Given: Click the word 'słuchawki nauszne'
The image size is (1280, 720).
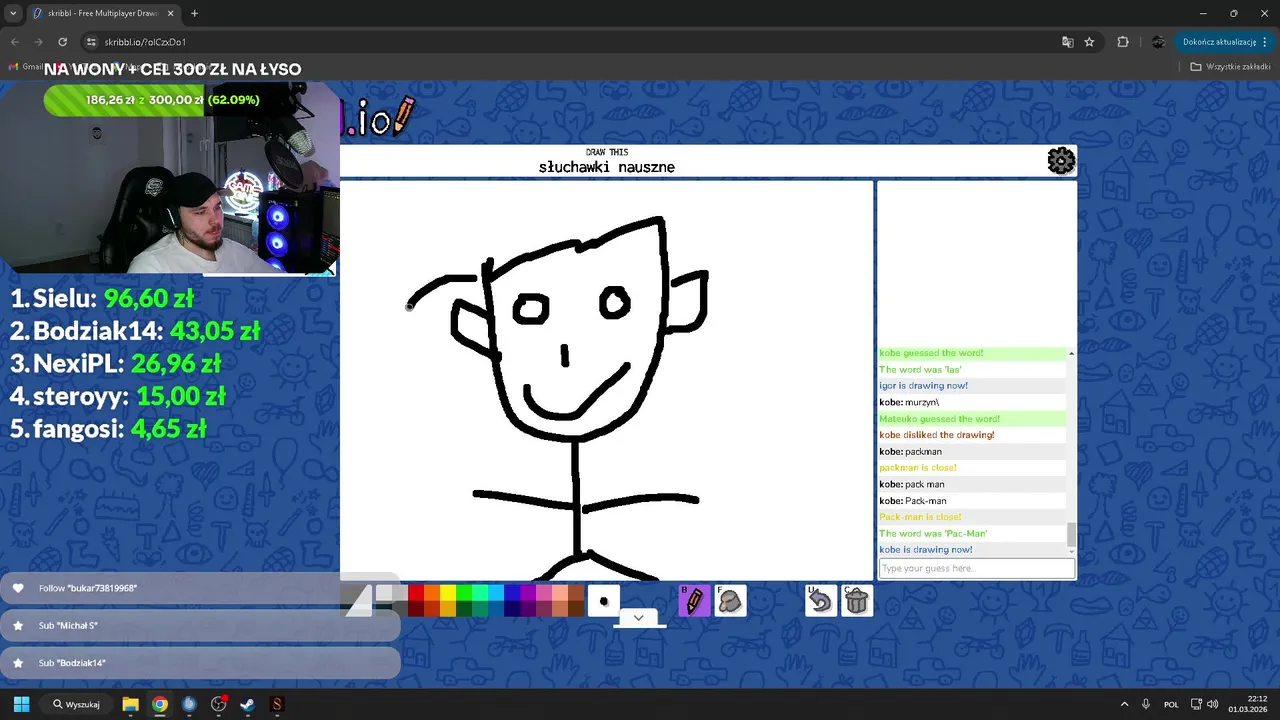Looking at the screenshot, I should (x=607, y=167).
